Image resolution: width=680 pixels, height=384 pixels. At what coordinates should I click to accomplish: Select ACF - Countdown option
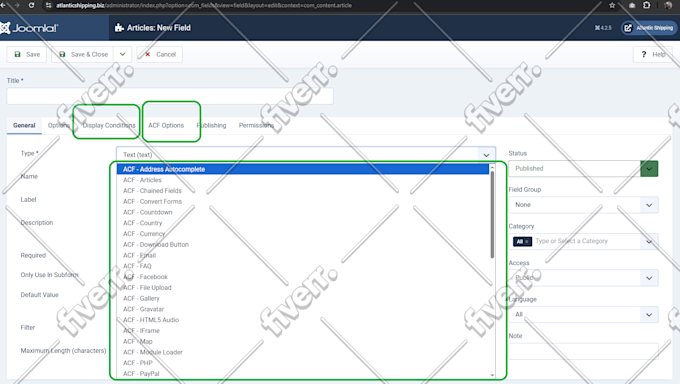tap(303, 212)
